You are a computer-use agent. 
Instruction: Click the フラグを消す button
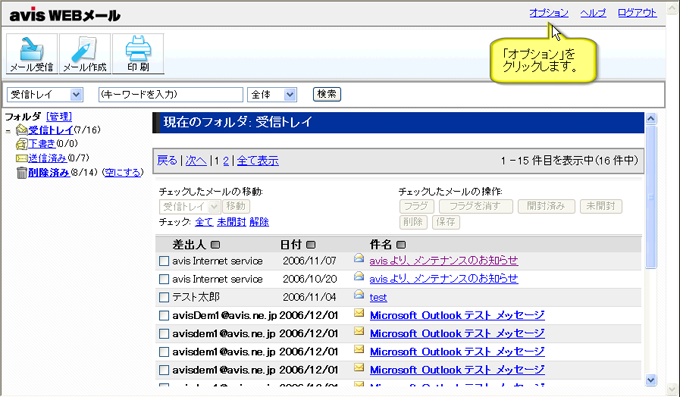476,206
